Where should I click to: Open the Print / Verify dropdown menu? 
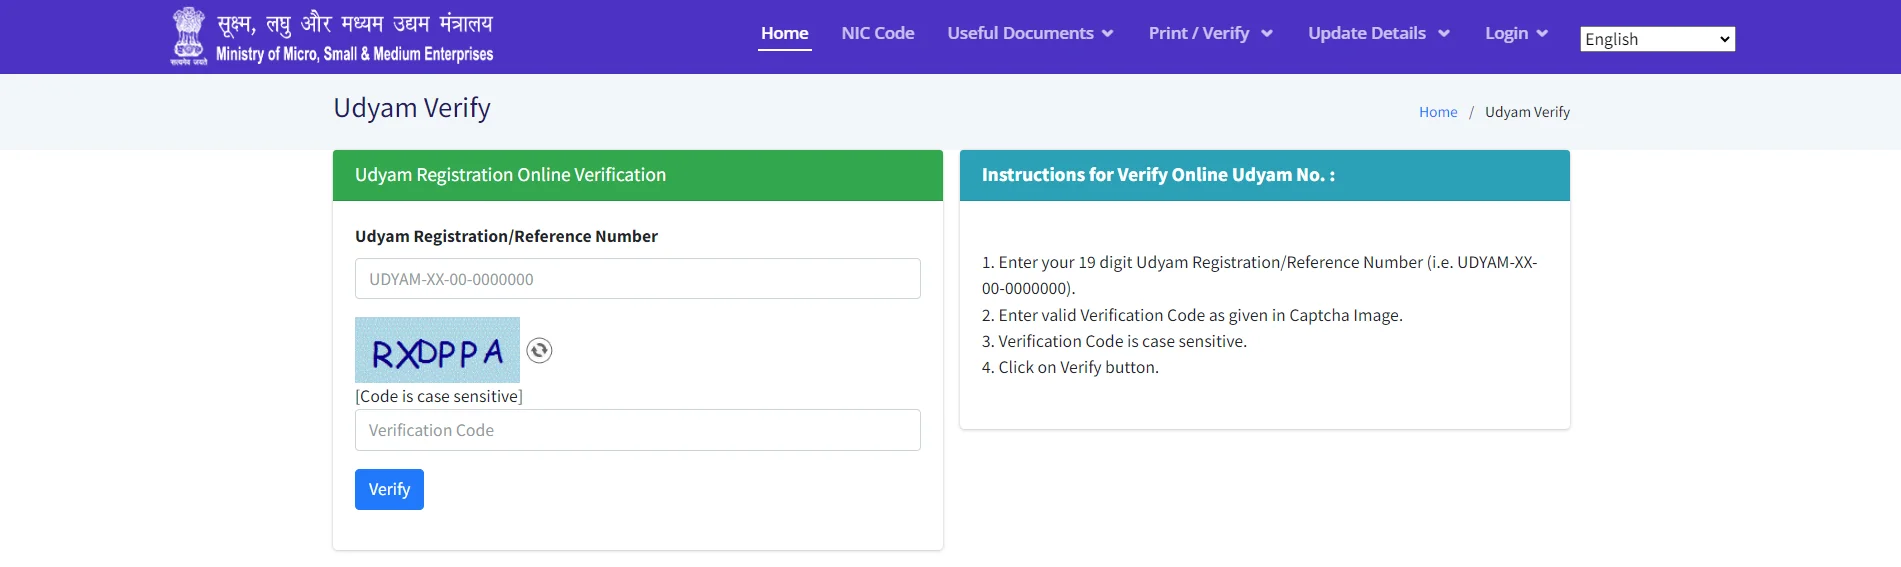point(1210,33)
